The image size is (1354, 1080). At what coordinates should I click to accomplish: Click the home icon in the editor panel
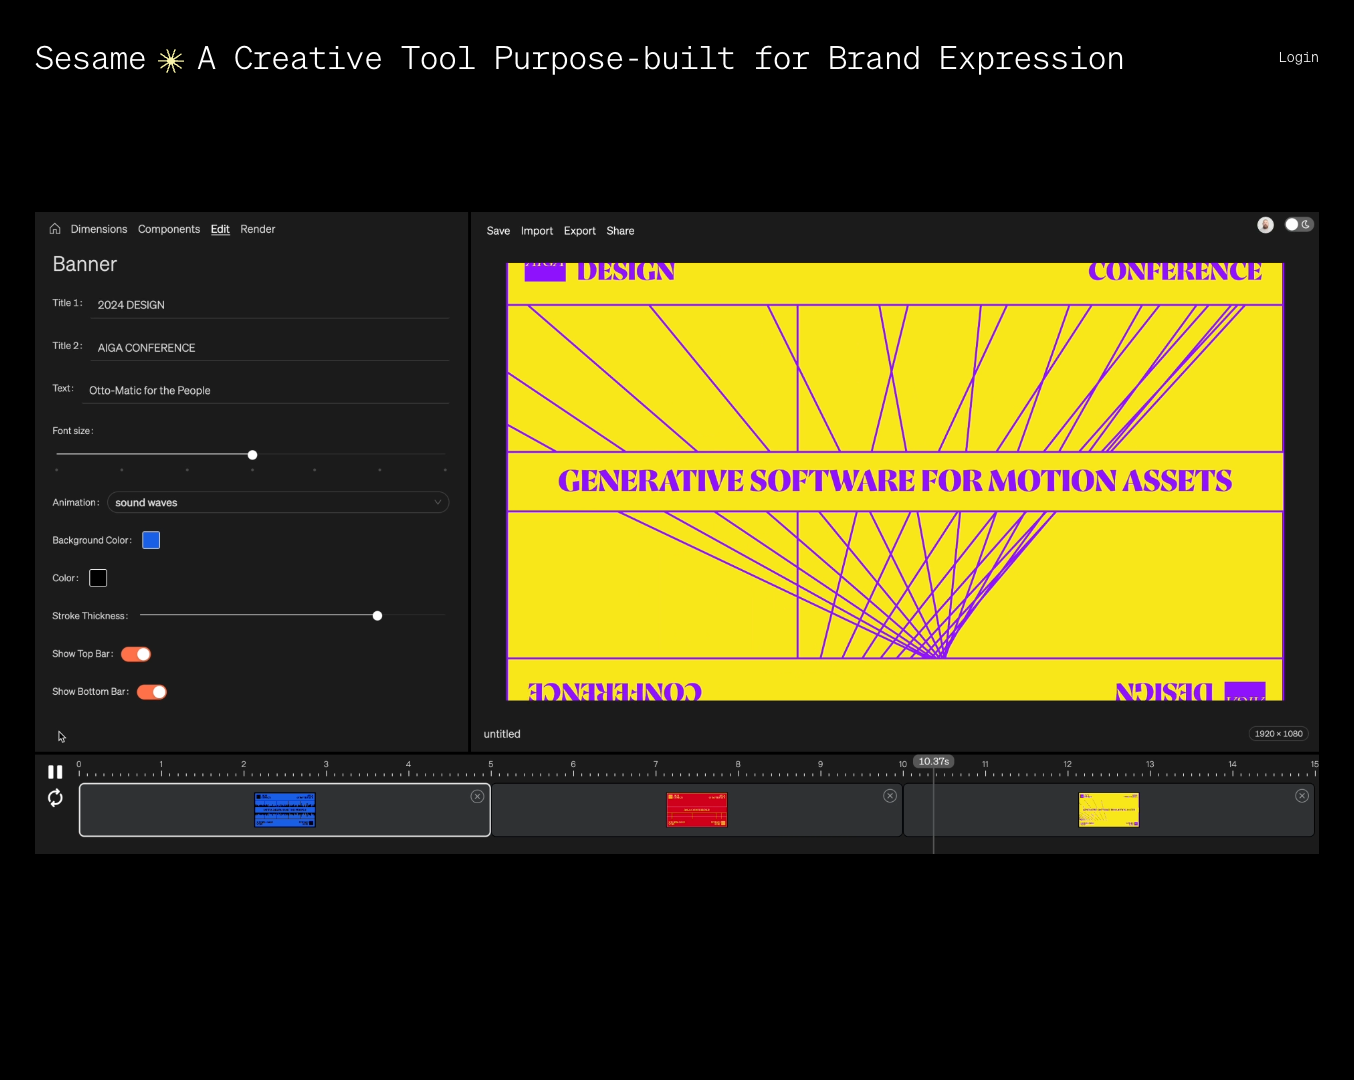(55, 229)
